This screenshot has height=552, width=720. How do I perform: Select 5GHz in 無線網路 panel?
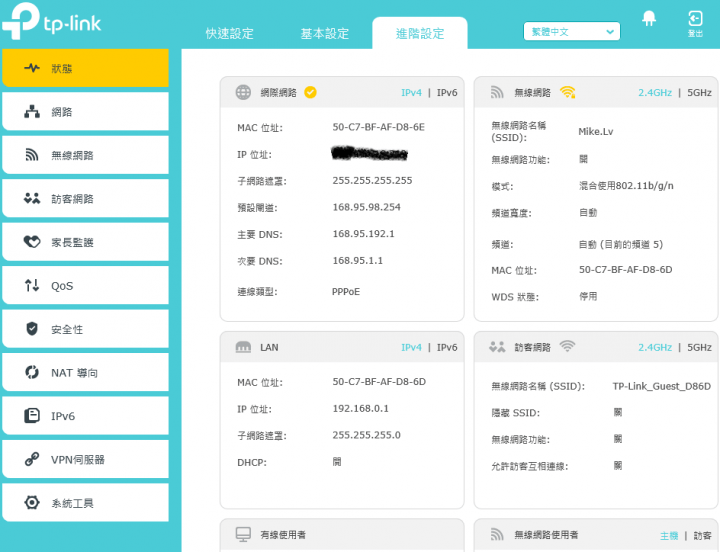coord(699,93)
